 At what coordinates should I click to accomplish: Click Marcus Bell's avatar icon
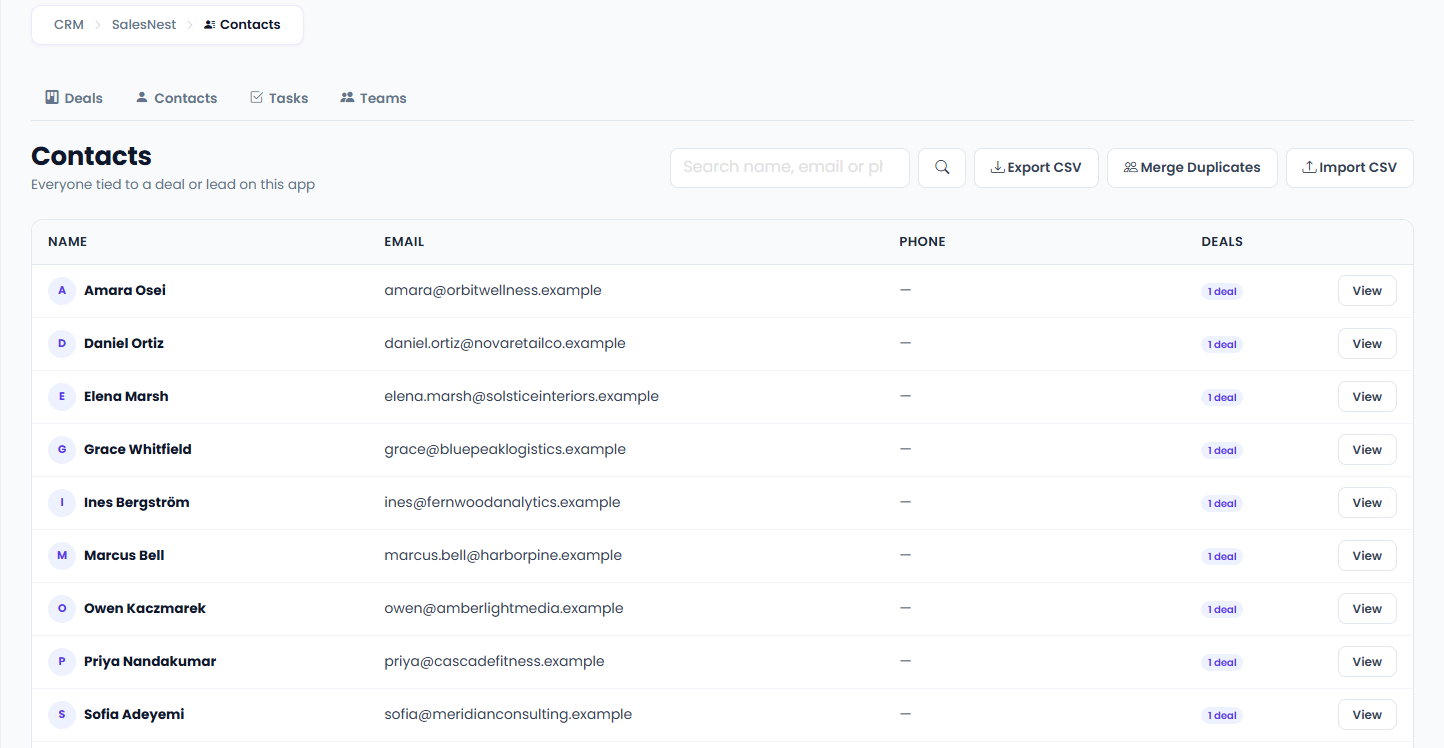coord(62,556)
